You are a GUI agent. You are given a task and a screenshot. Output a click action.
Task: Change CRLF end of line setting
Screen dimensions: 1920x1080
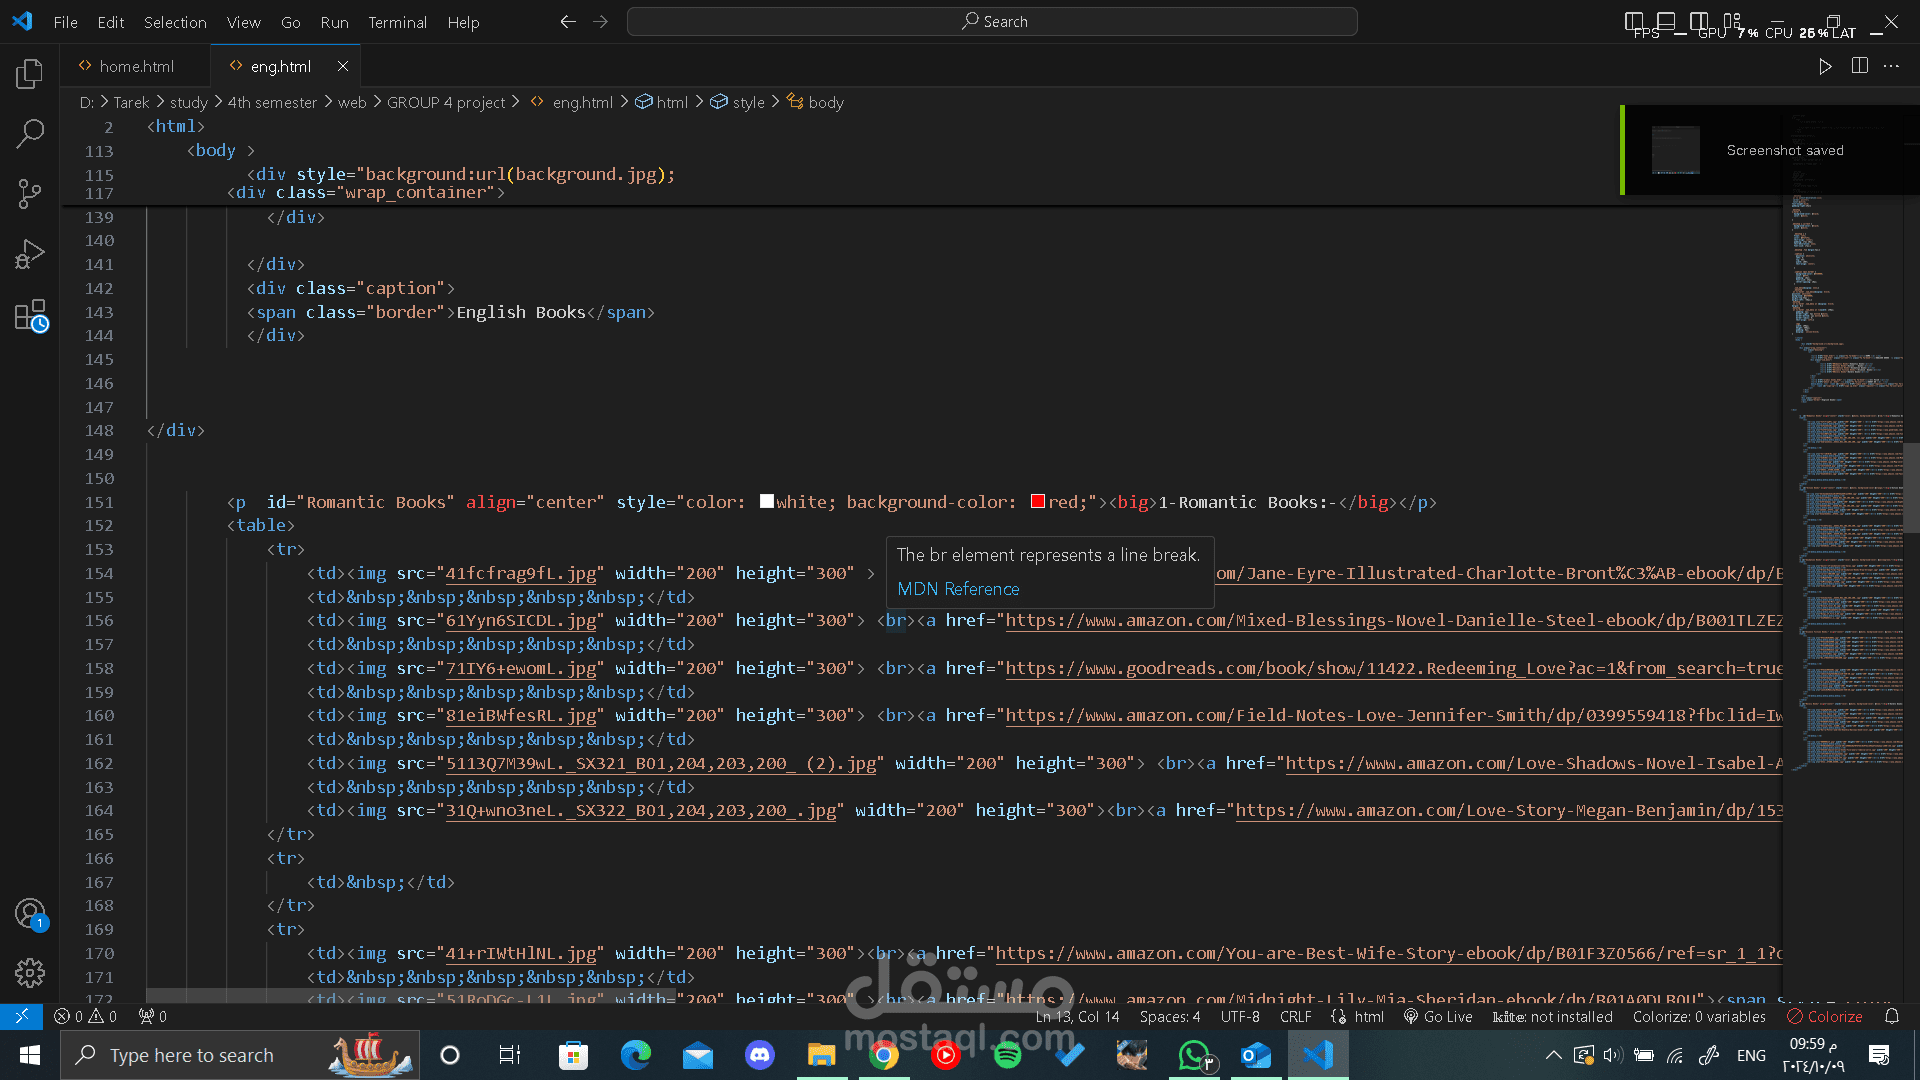pos(1295,1016)
